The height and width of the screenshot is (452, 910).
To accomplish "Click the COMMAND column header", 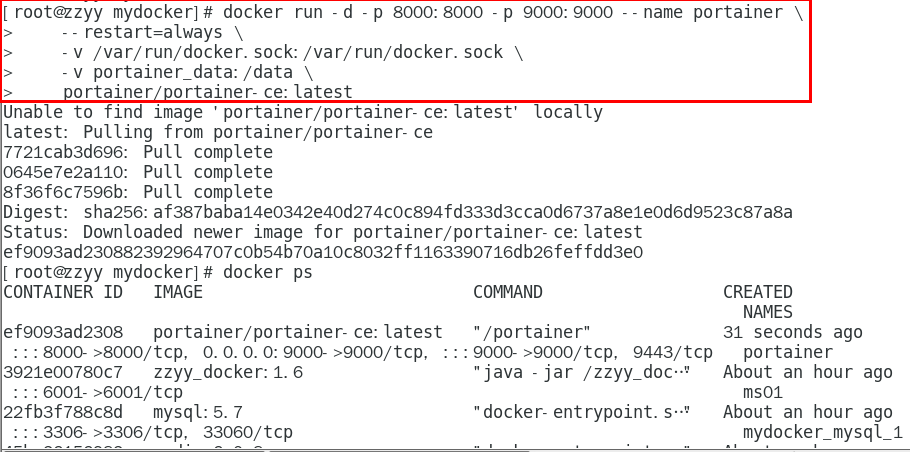I will point(508,292).
